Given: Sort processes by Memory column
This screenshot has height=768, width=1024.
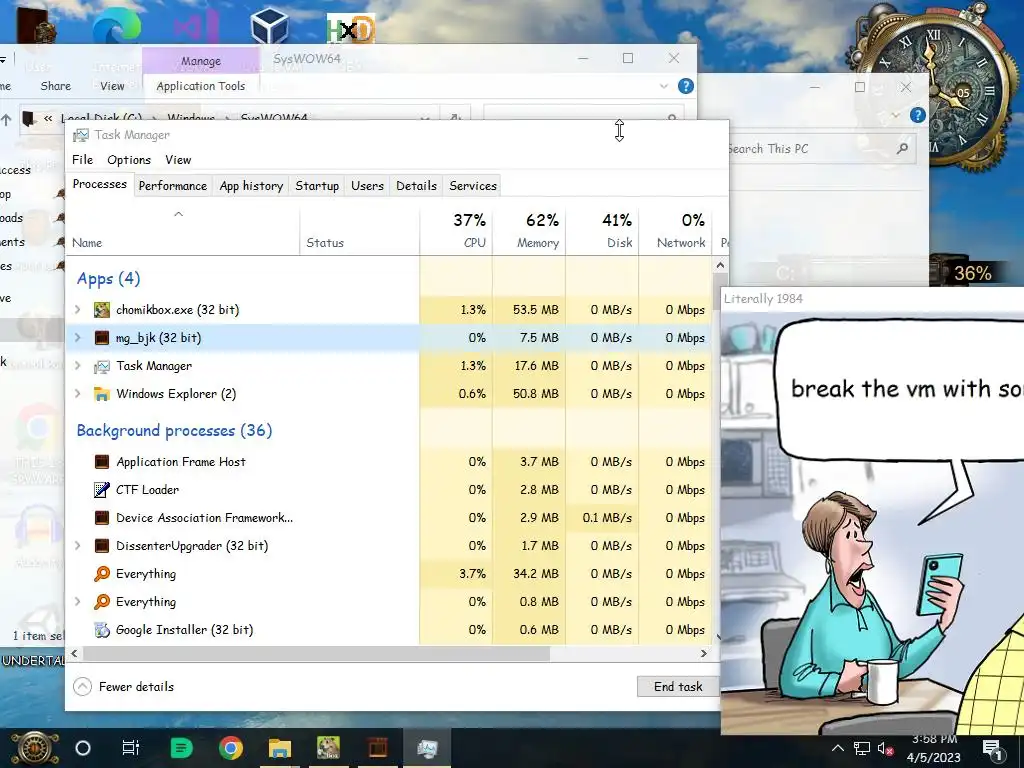Looking at the screenshot, I should coord(529,231).
